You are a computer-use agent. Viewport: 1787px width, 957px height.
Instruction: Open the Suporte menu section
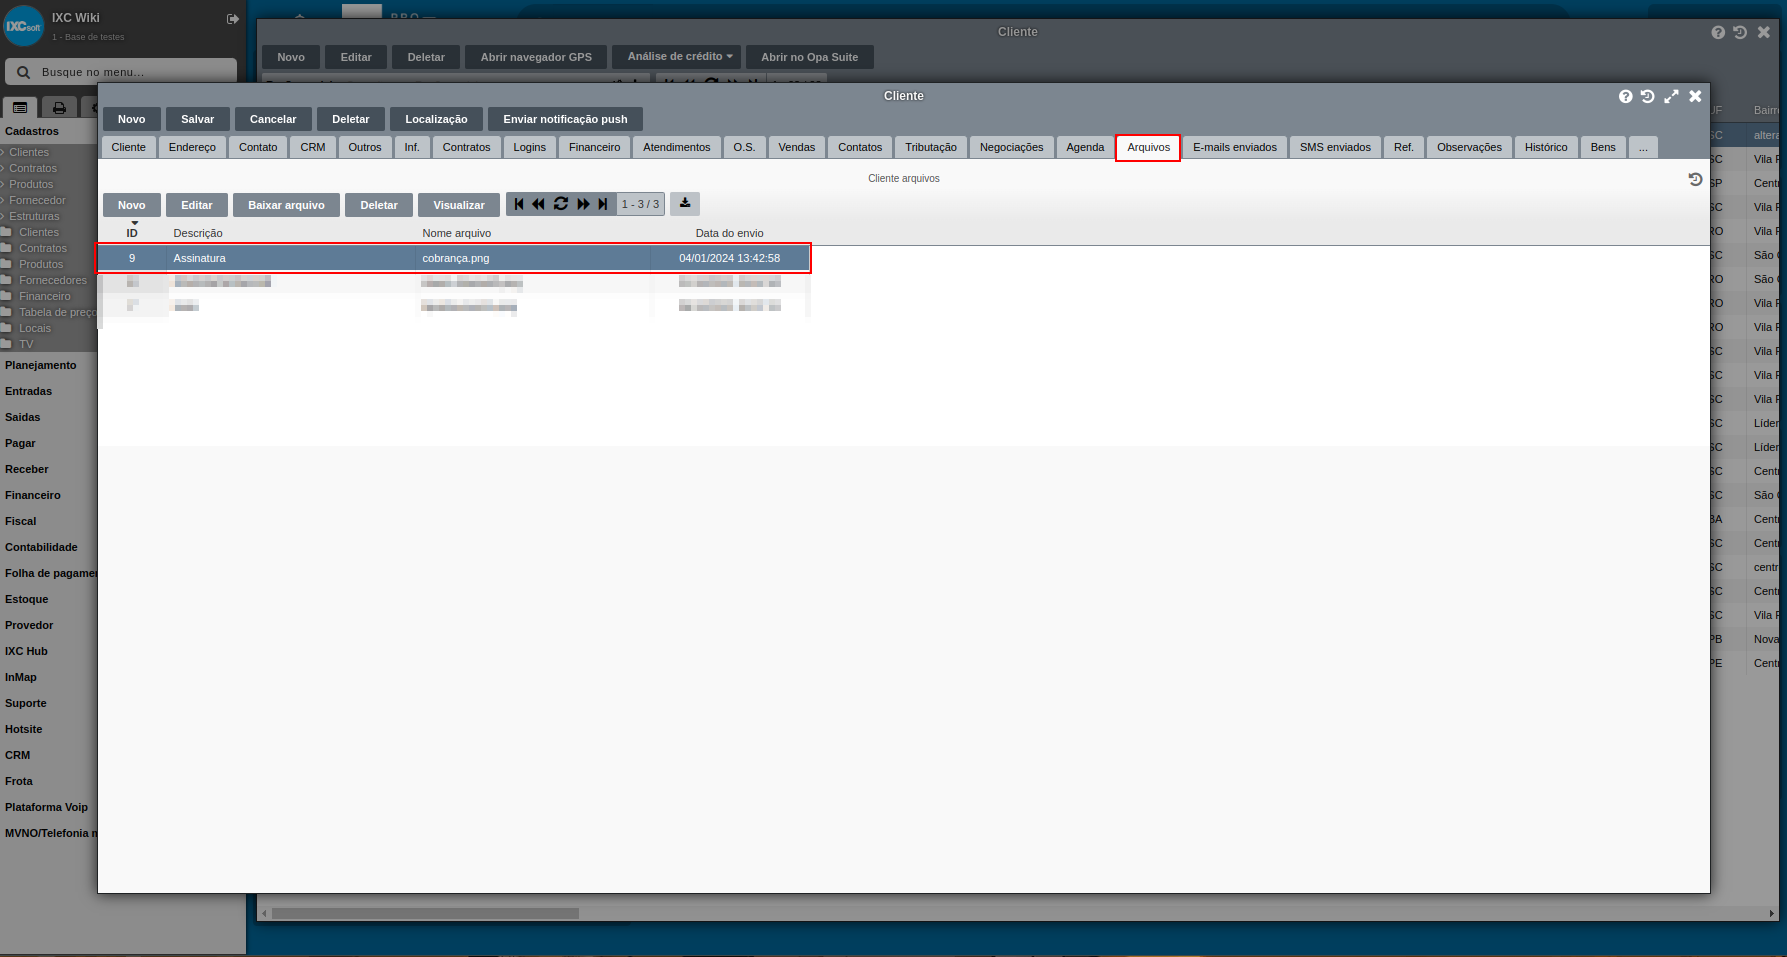click(x=26, y=703)
